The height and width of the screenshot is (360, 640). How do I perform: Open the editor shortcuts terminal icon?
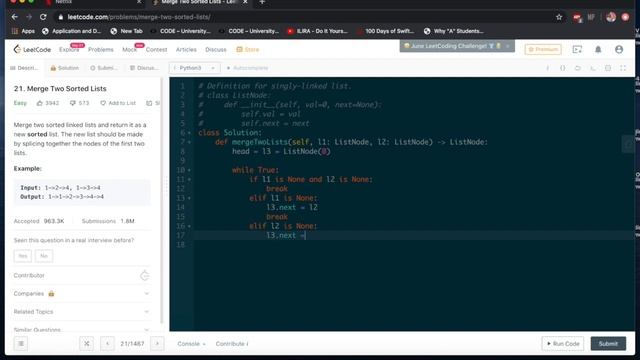593,68
